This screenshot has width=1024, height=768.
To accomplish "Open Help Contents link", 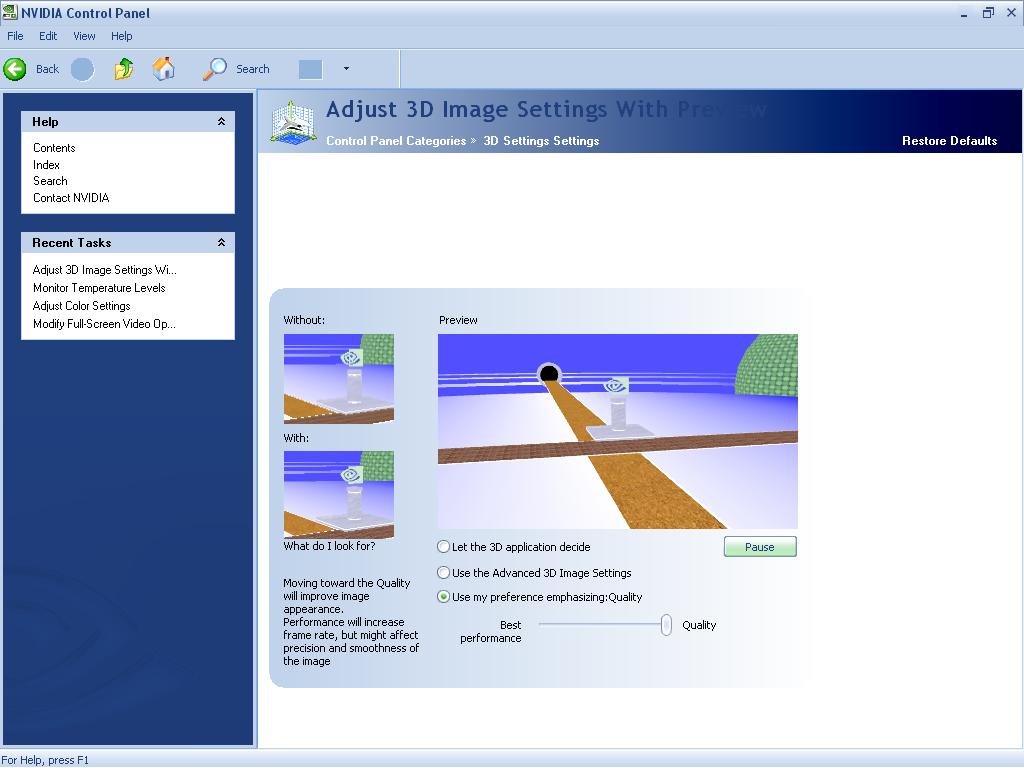I will (54, 148).
